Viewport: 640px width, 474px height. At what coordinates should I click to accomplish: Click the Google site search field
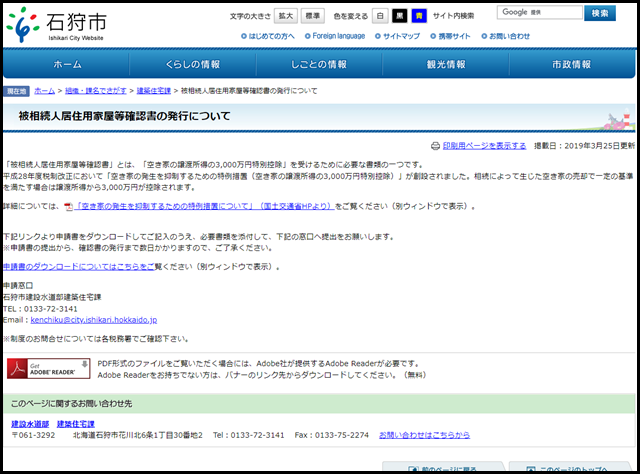(x=539, y=13)
